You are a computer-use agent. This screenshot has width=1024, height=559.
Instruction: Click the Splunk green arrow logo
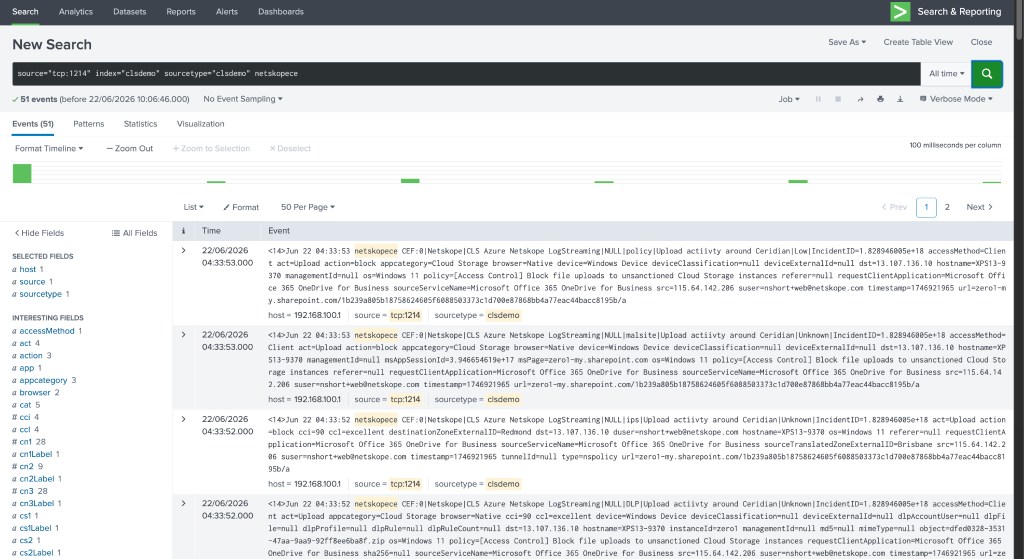tap(900, 12)
